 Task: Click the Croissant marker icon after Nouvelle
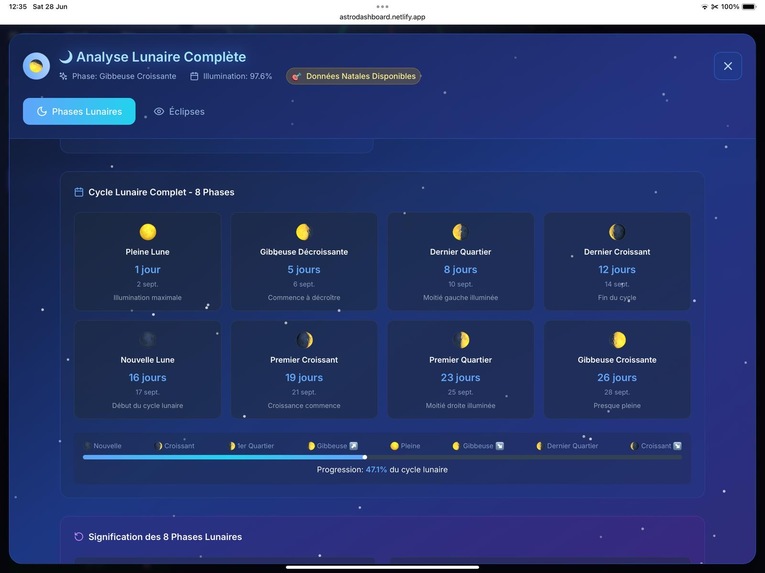coord(159,446)
